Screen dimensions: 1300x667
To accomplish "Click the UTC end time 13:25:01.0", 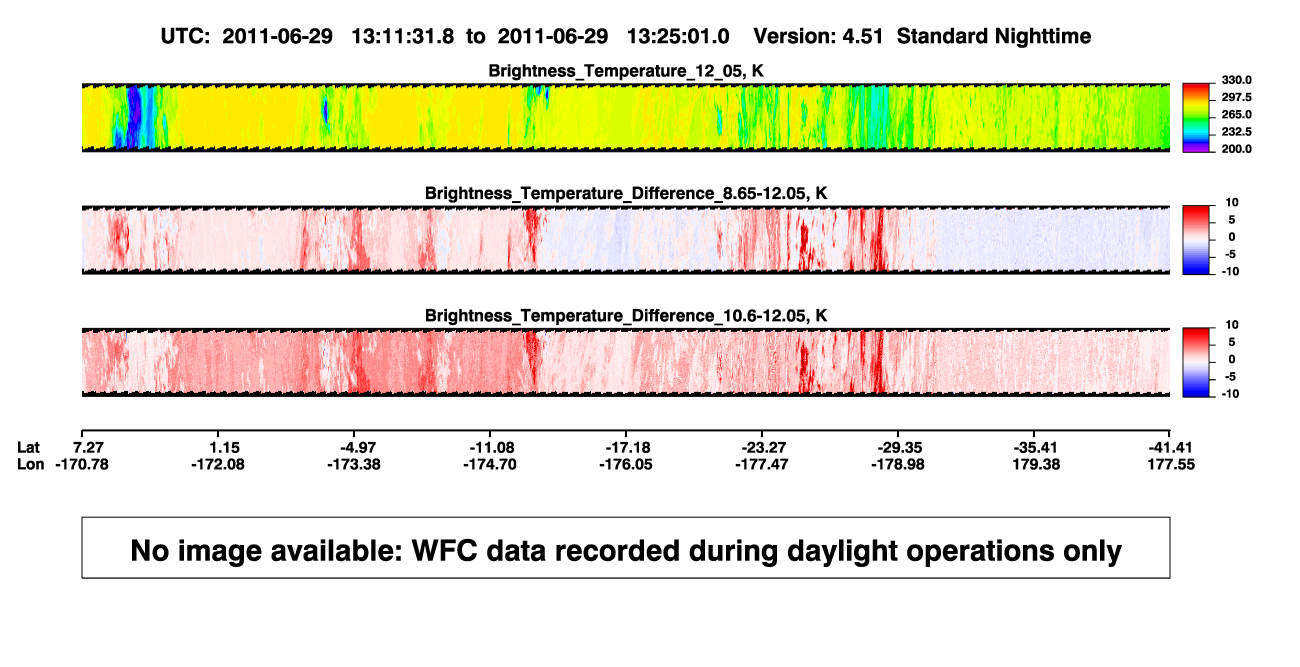I will 678,36.
